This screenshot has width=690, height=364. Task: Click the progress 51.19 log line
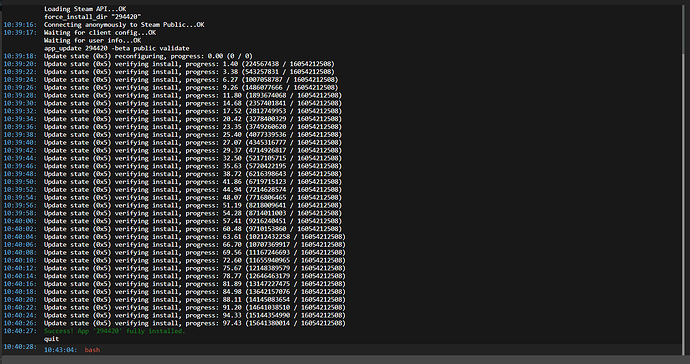point(193,206)
